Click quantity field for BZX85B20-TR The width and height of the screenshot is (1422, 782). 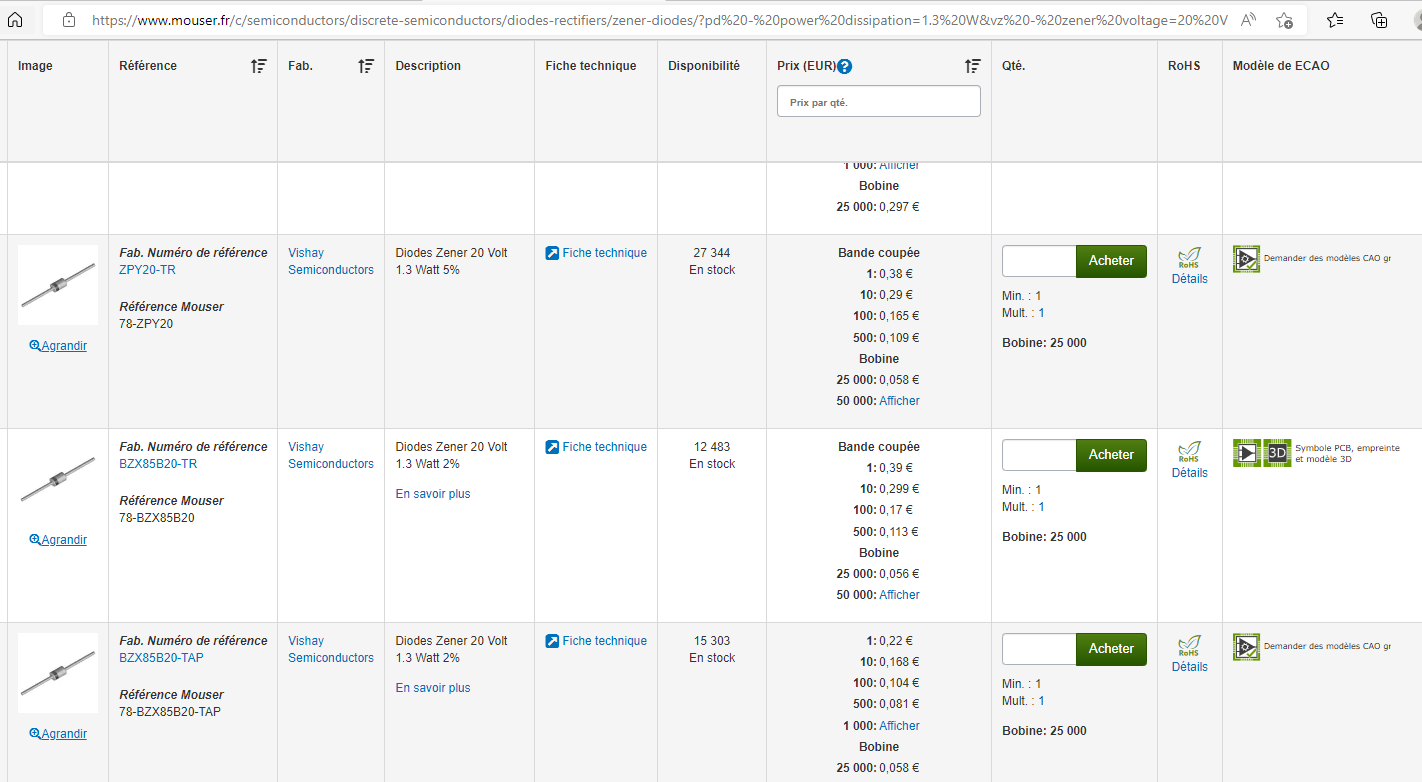pos(1039,455)
